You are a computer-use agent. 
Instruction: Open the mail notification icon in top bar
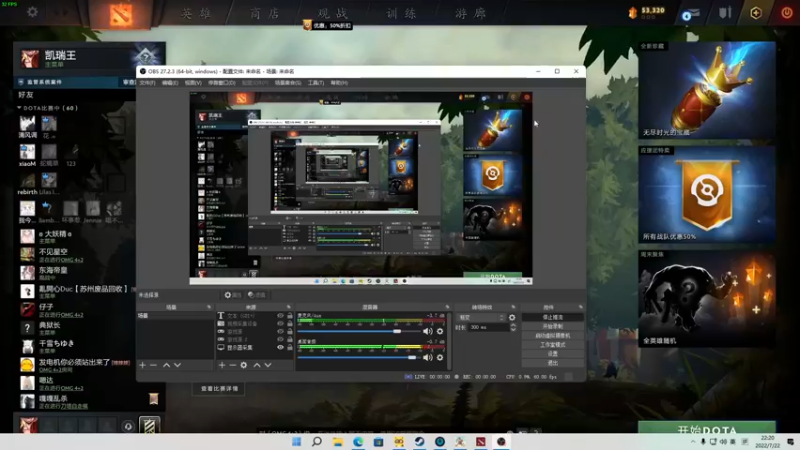[x=690, y=14]
